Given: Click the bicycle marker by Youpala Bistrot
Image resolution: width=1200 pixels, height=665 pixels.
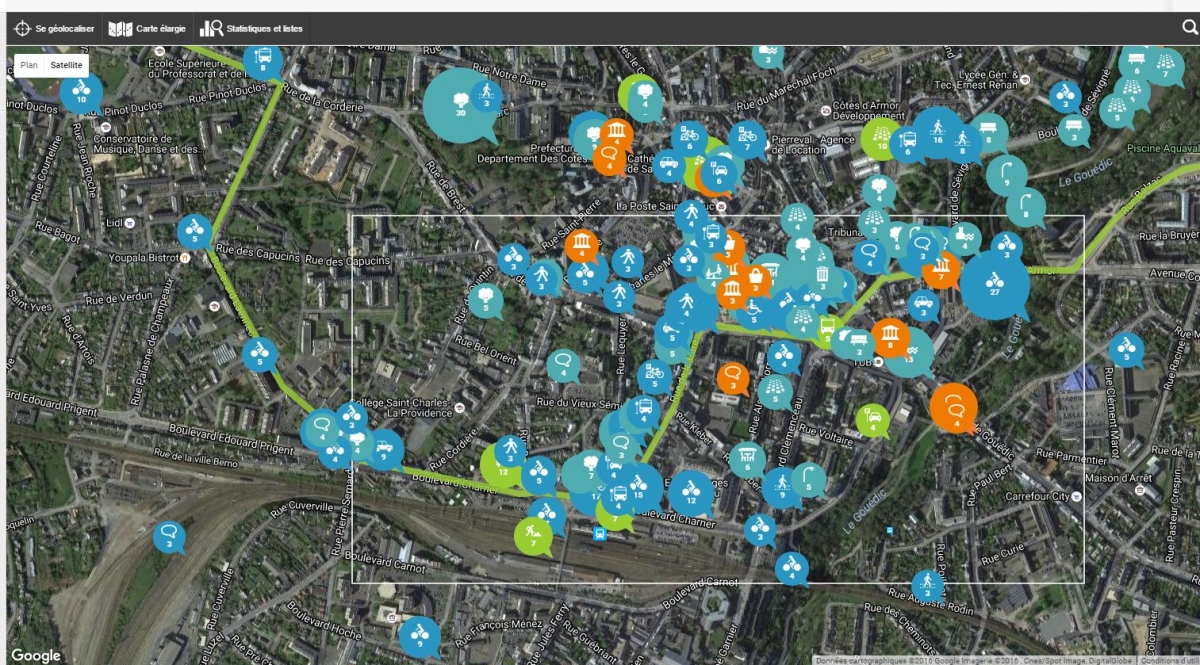Looking at the screenshot, I should tap(194, 231).
